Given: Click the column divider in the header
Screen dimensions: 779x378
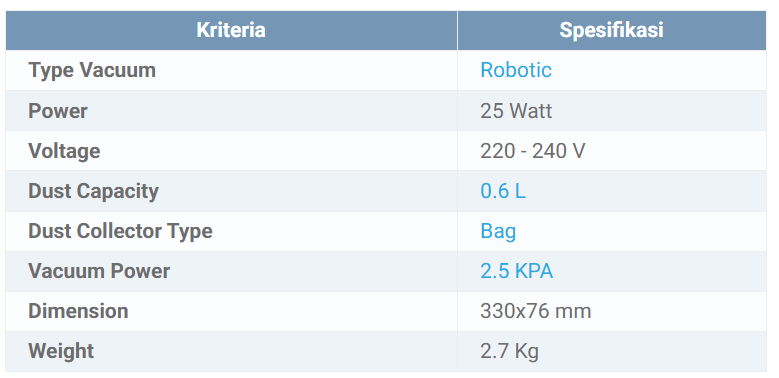Looking at the screenshot, I should [457, 30].
